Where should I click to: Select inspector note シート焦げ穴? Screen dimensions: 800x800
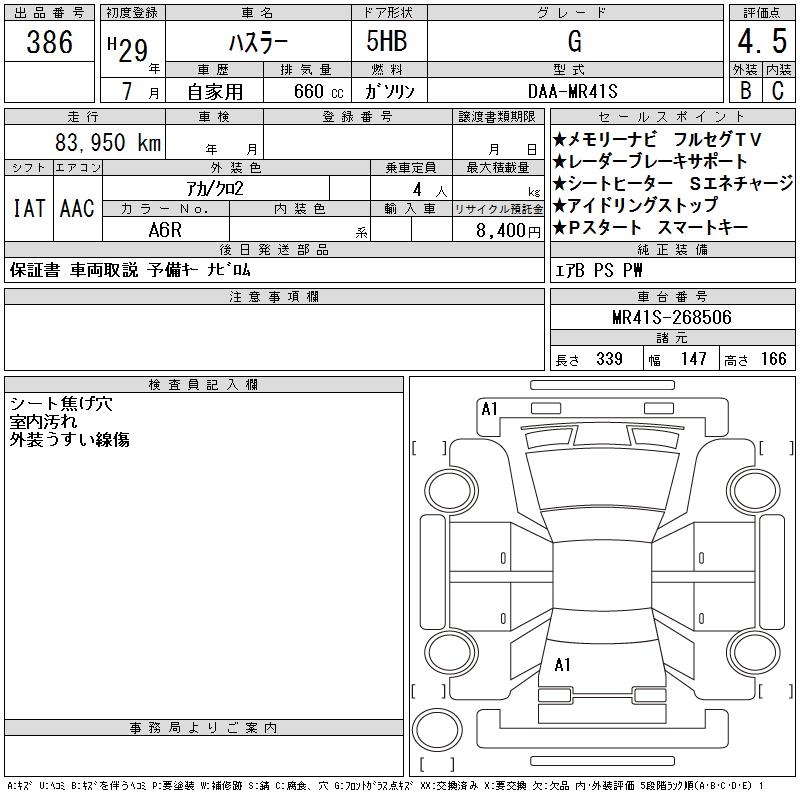coord(61,404)
